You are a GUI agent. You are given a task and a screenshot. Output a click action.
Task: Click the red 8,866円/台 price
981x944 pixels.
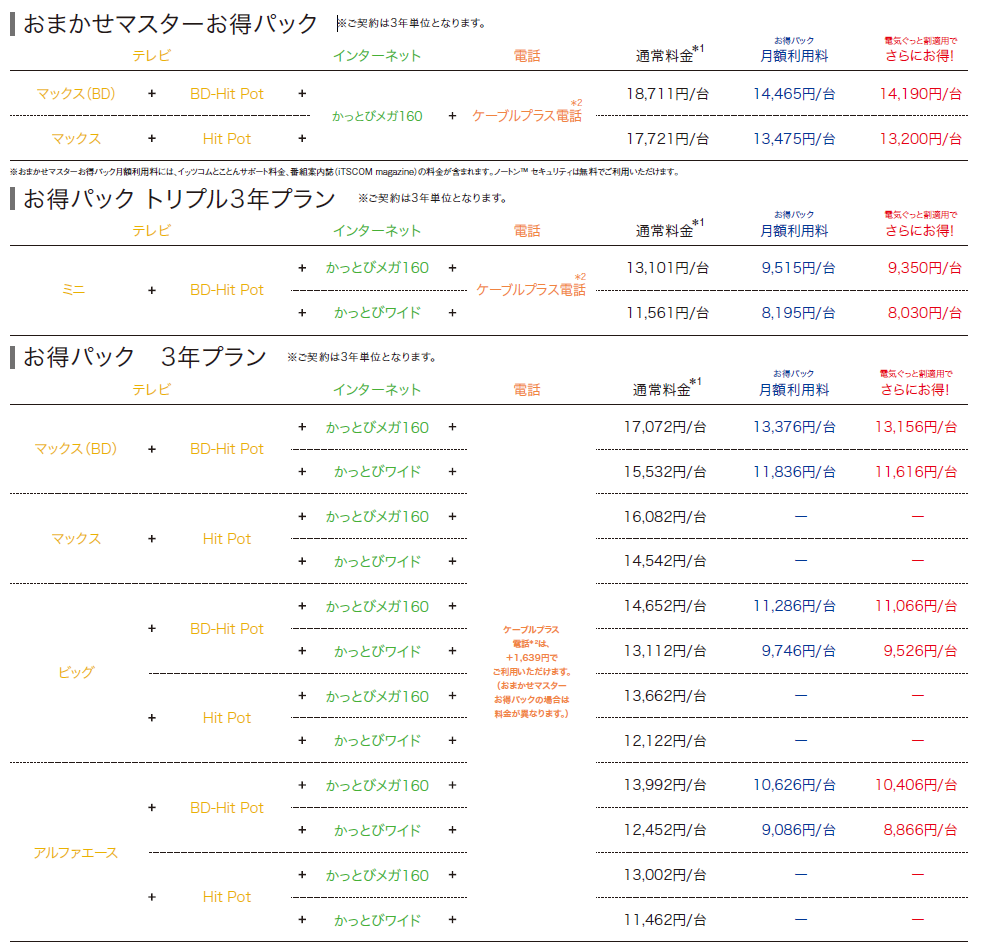pyautogui.click(x=920, y=830)
